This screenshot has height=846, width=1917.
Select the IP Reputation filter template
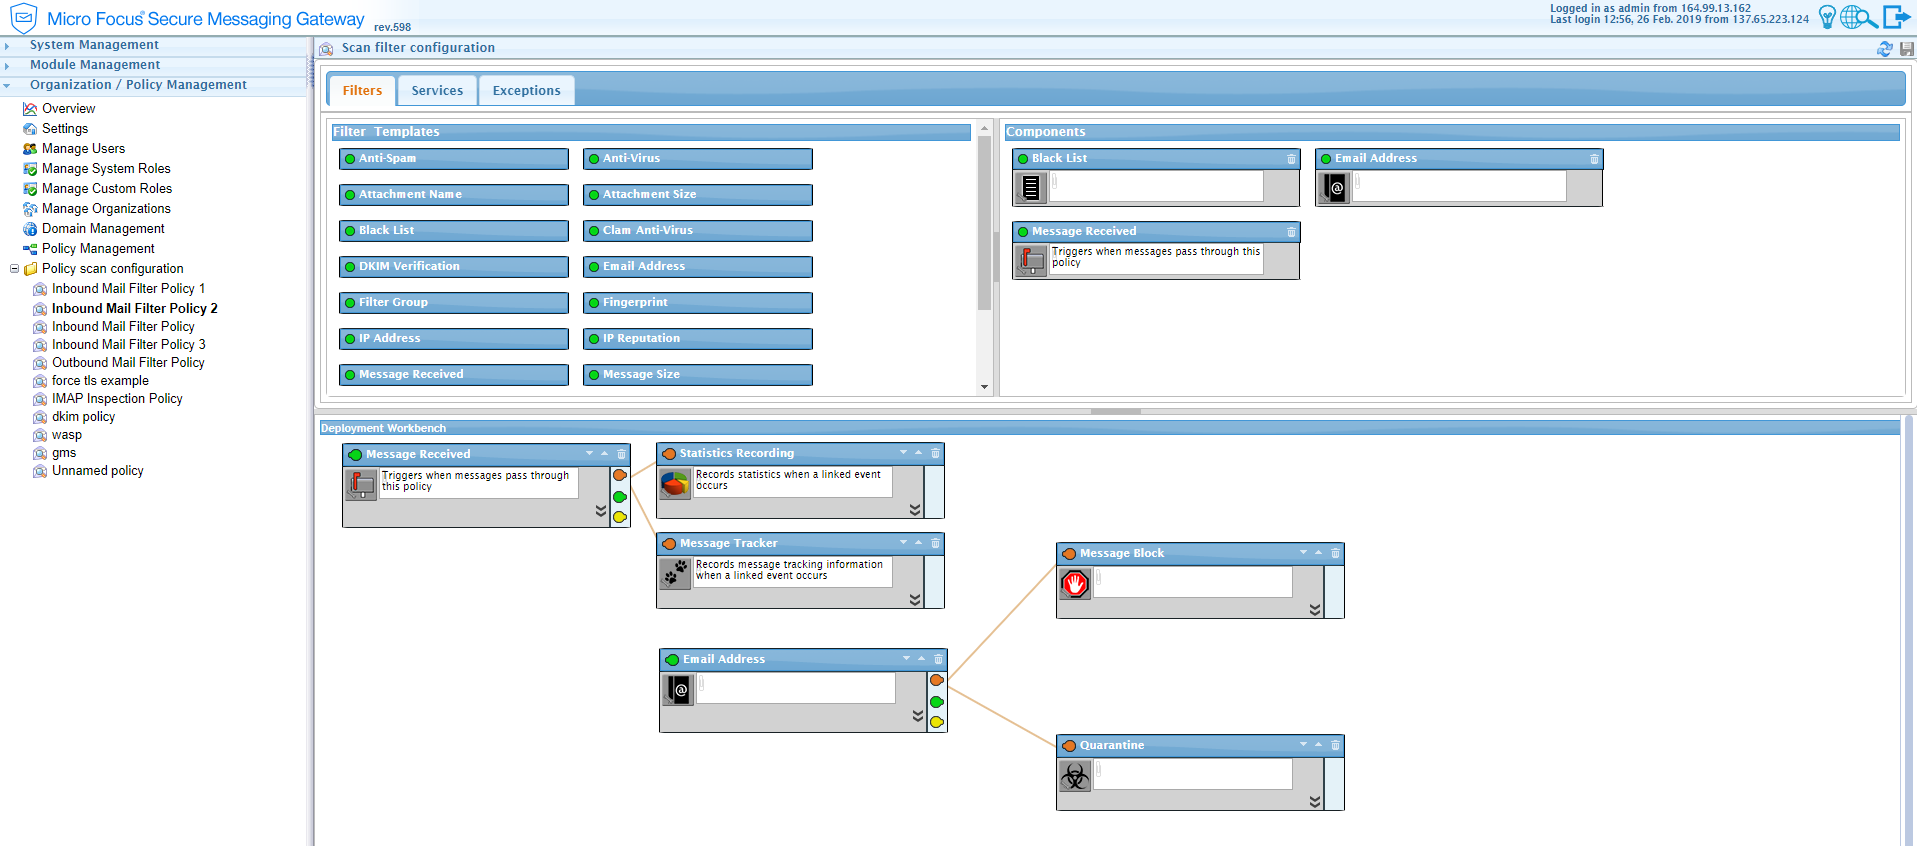tap(698, 339)
